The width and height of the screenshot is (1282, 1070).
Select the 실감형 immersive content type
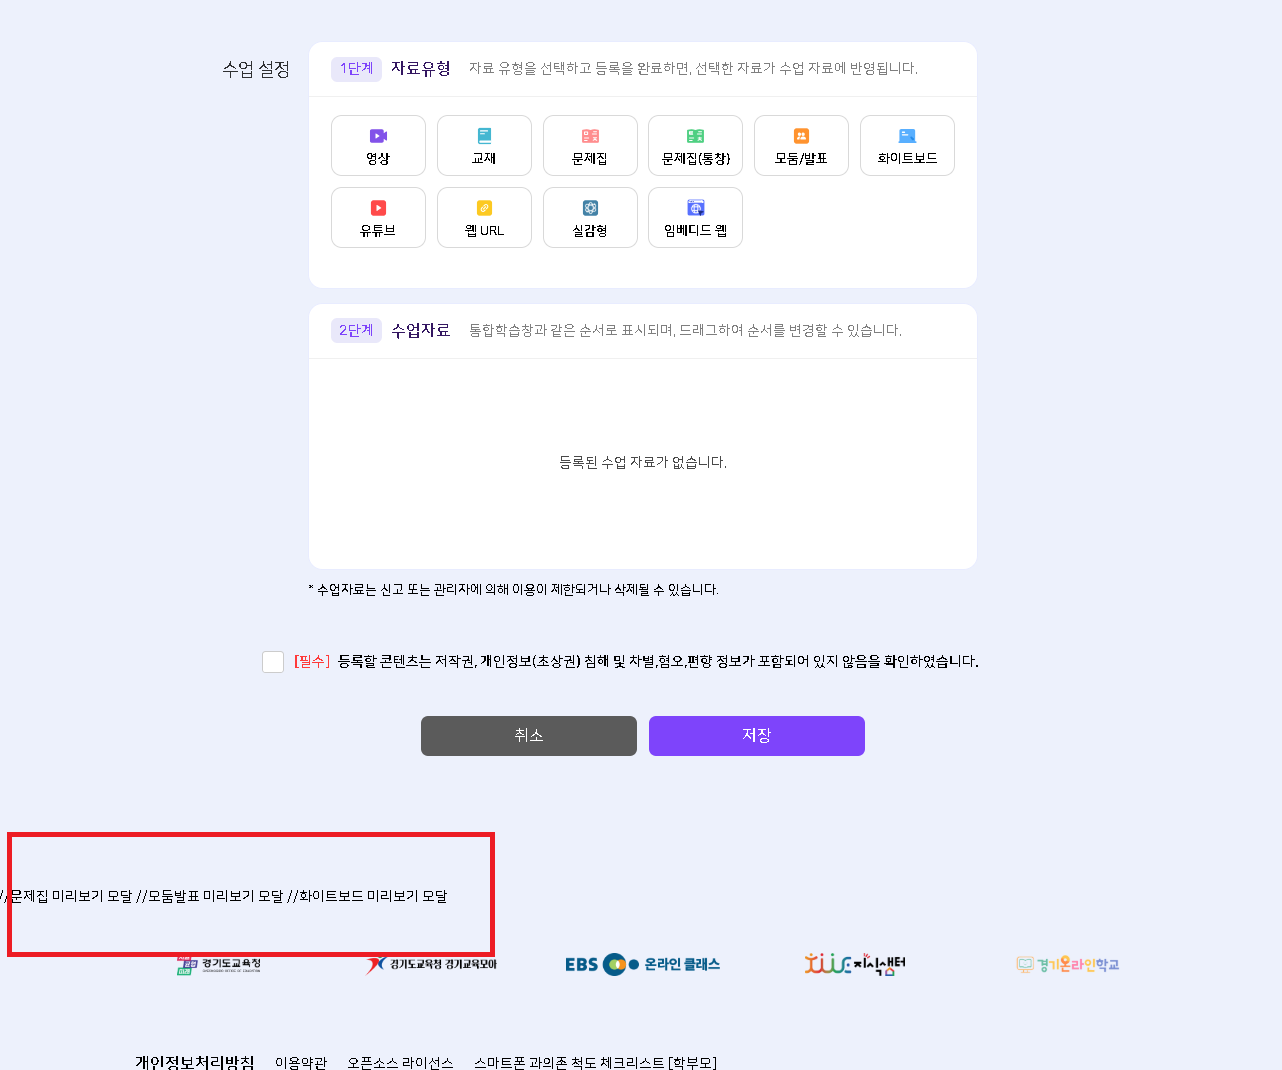tap(590, 218)
